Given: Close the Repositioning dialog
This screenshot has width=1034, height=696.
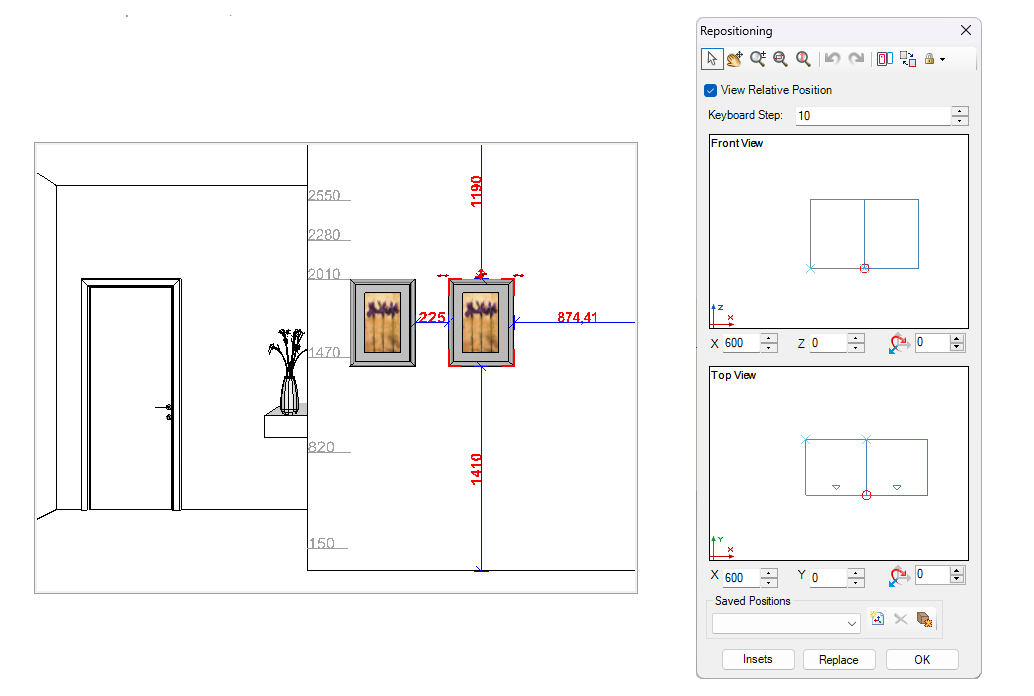Looking at the screenshot, I should point(966,30).
